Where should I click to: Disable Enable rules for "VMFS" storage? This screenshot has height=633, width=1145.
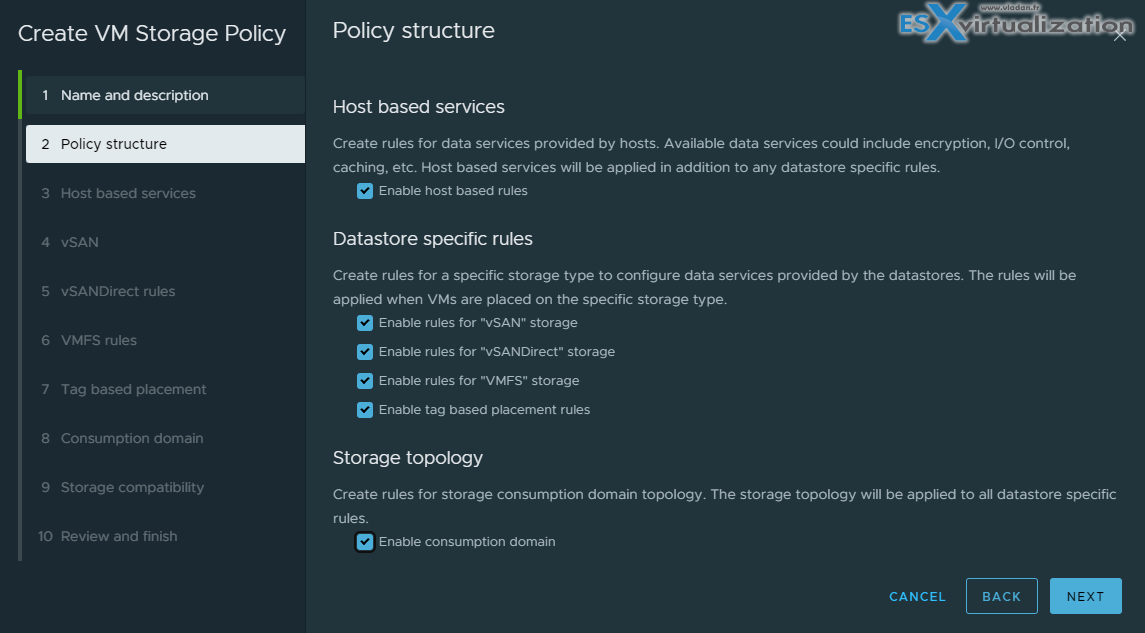pos(365,381)
